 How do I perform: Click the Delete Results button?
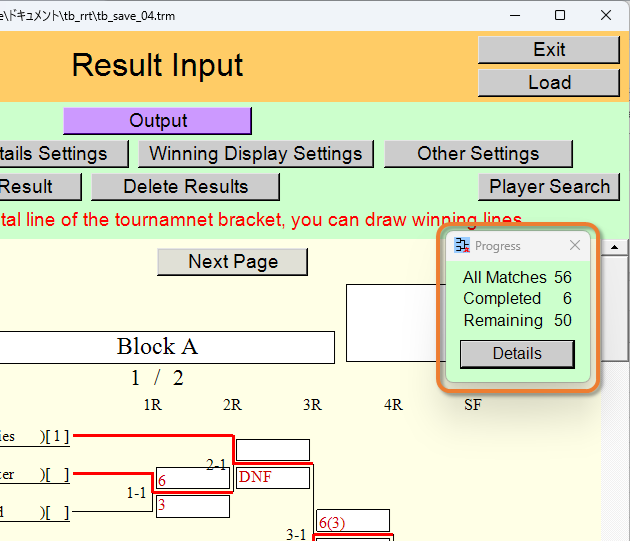coord(186,187)
